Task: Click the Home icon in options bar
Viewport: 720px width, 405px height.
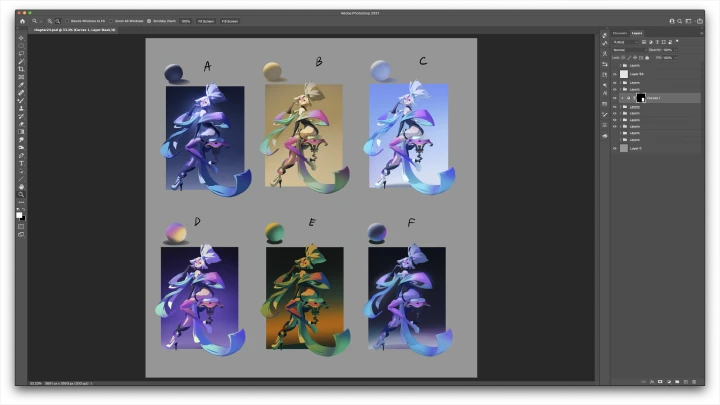Action: [x=22, y=20]
